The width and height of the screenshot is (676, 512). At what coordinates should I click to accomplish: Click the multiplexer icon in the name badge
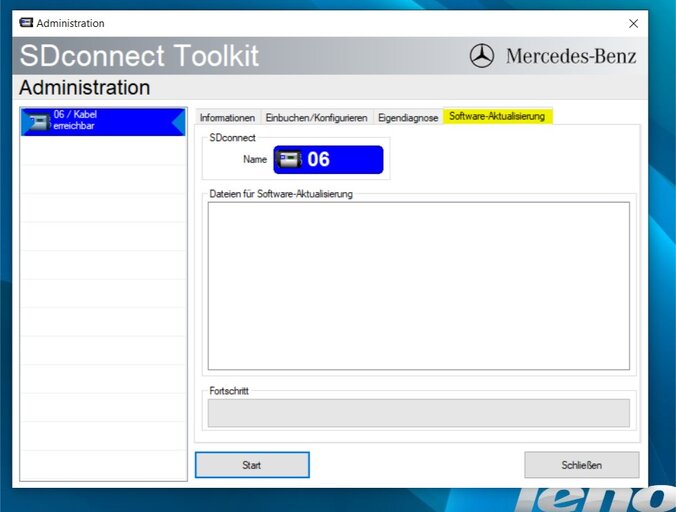289,159
